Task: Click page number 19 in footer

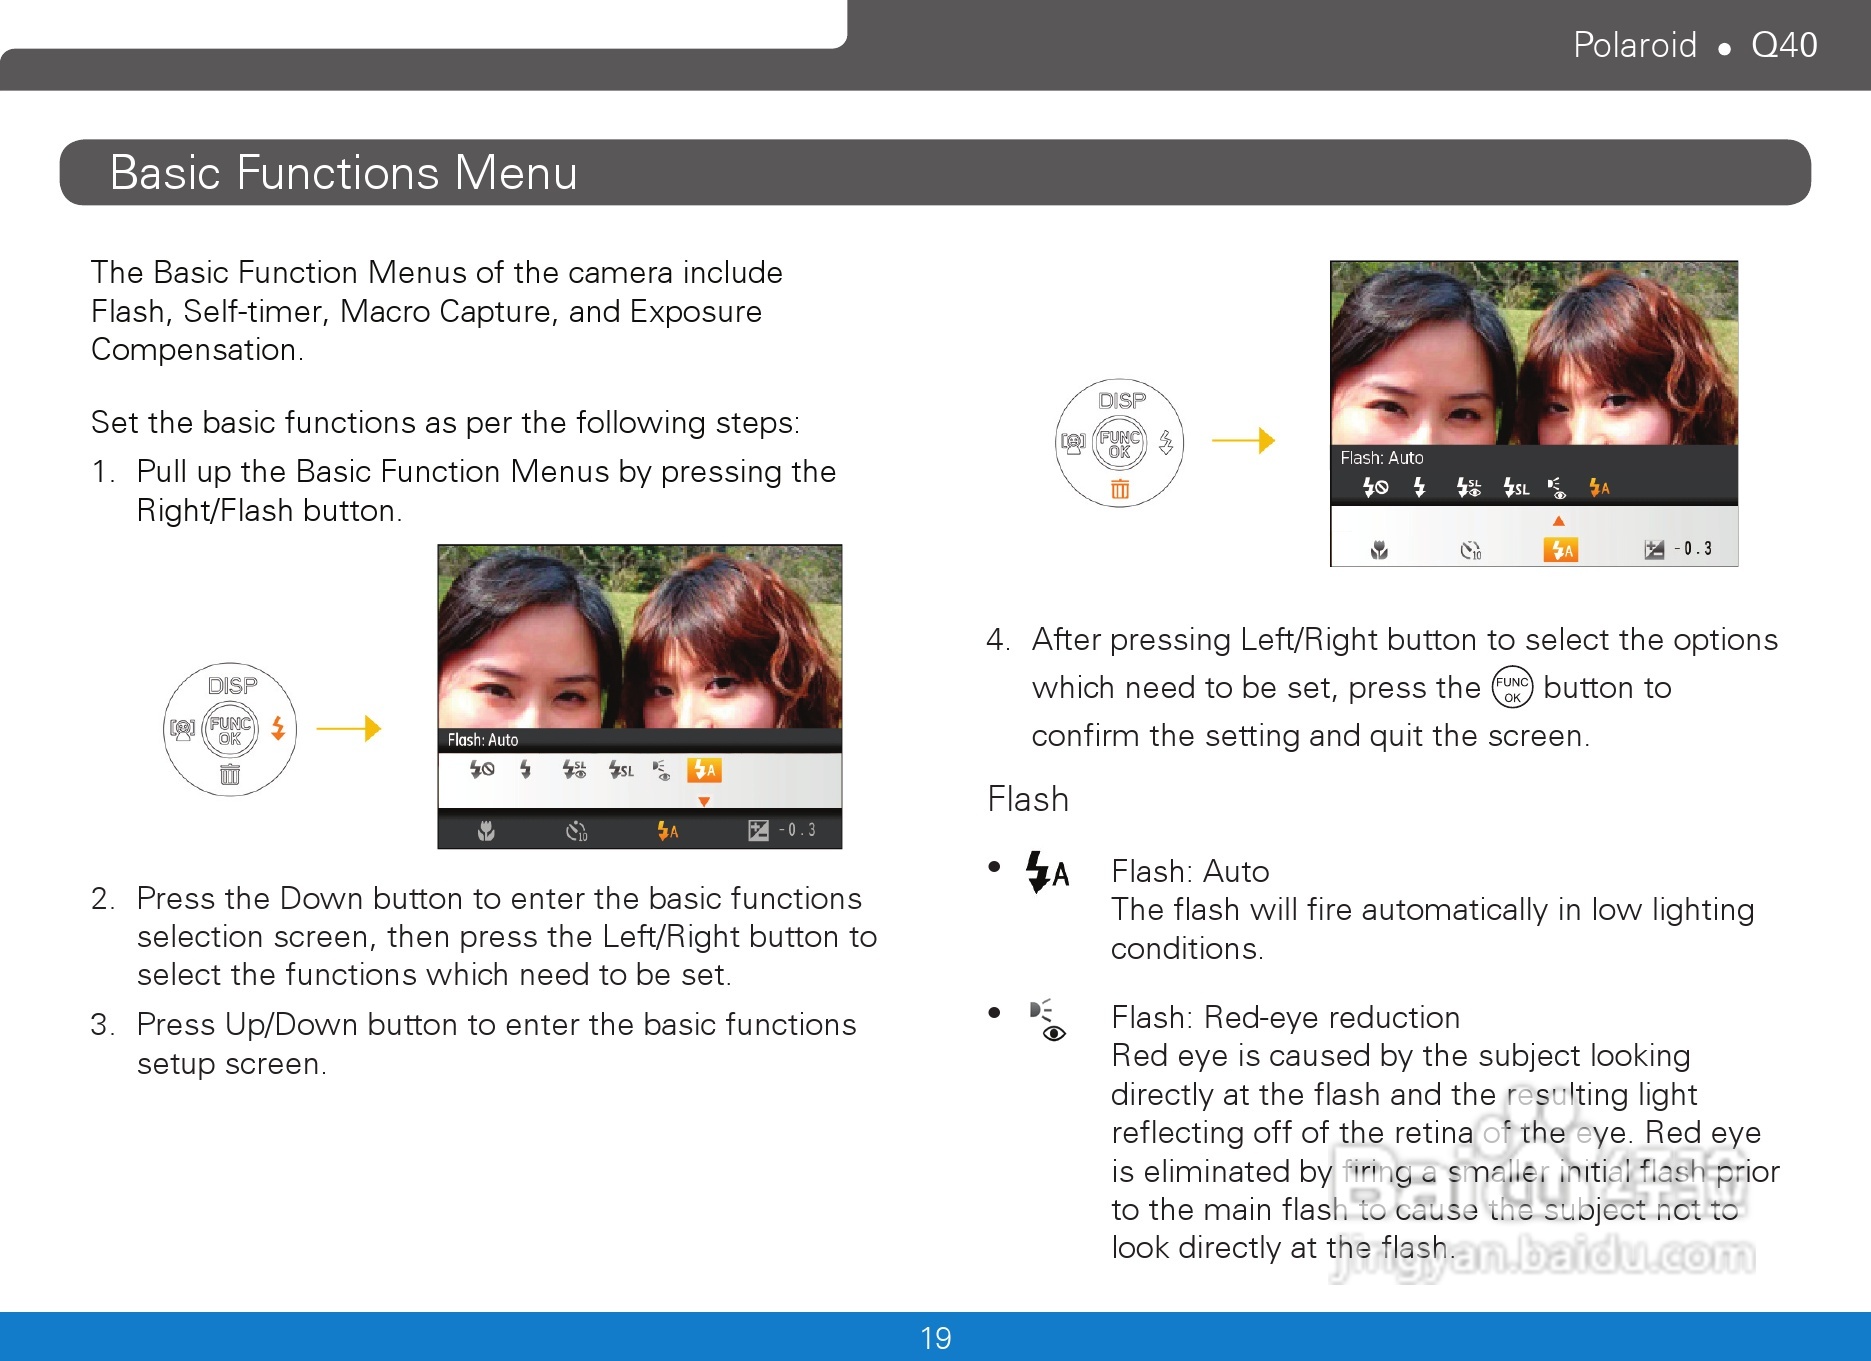Action: (x=936, y=1338)
